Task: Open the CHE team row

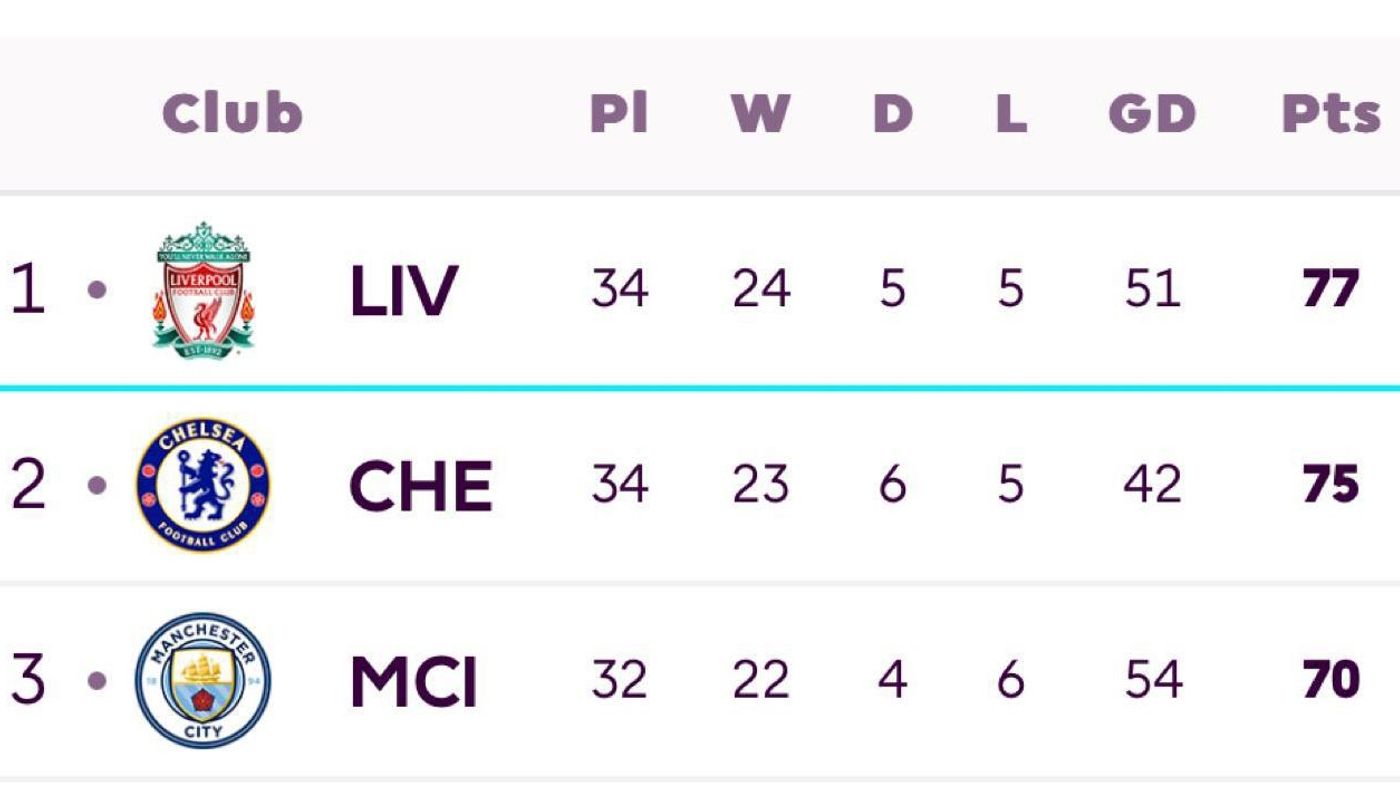Action: 700,485
